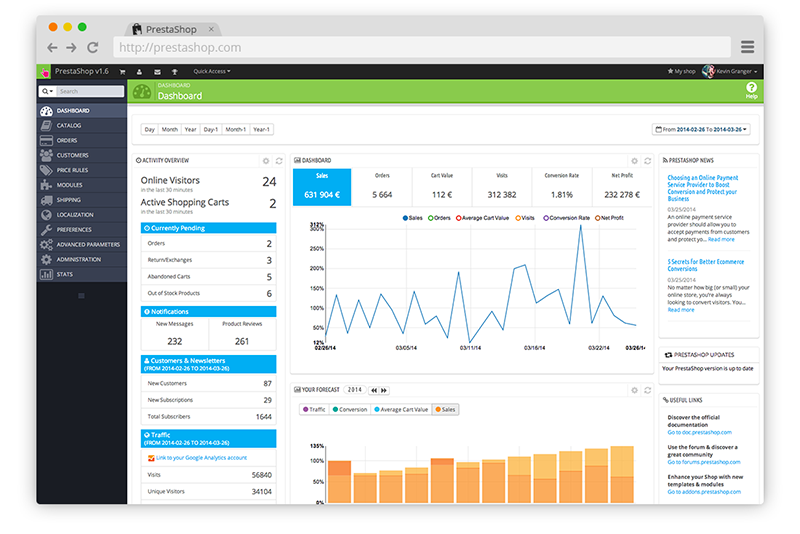This screenshot has width=800, height=534.
Task: Open the Quick Access dropdown
Action: (212, 71)
